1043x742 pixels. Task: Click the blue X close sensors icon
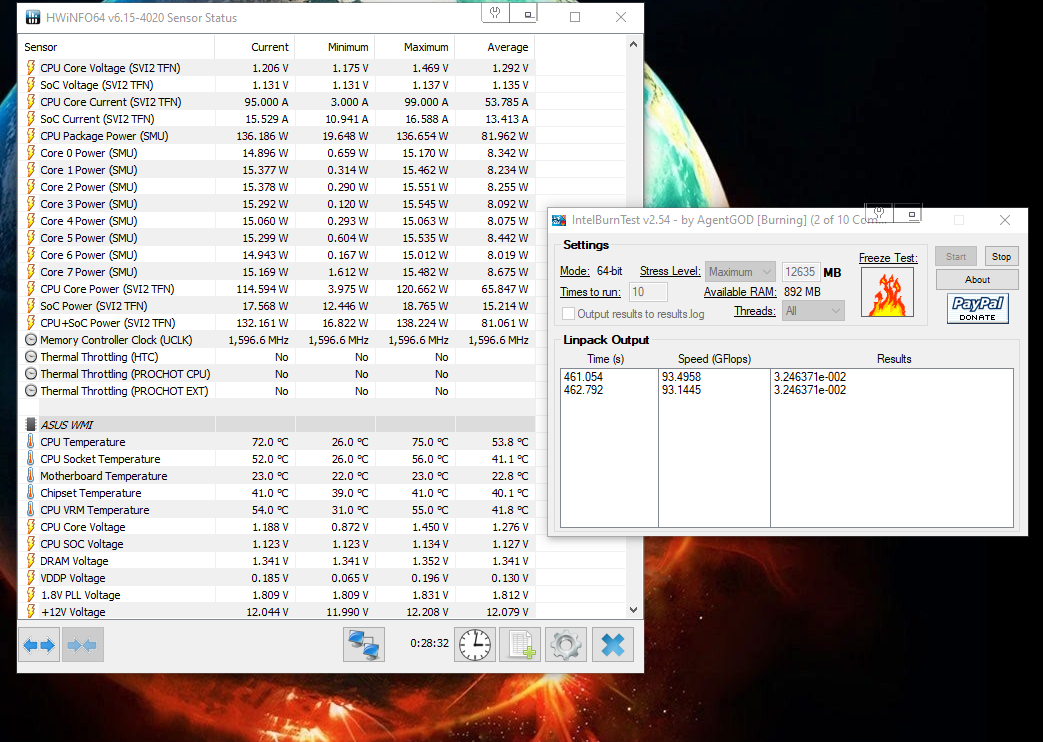[x=612, y=646]
